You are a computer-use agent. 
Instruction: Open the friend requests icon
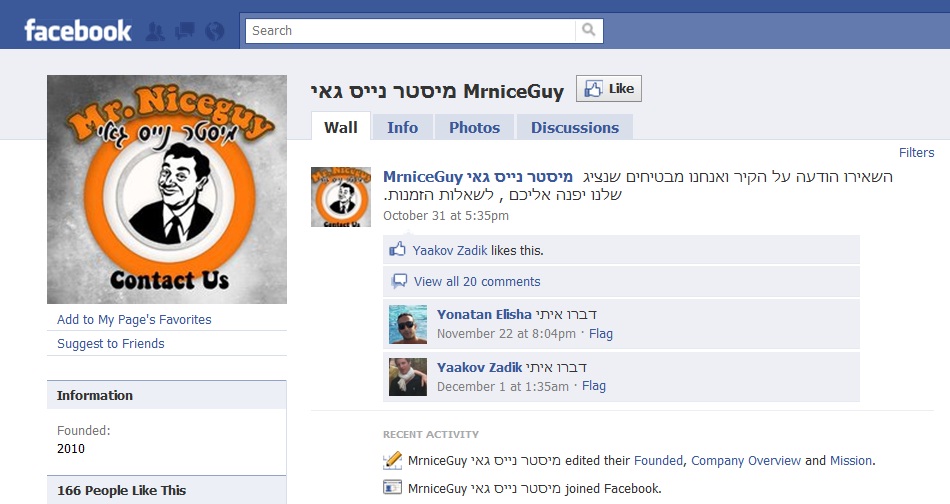pyautogui.click(x=155, y=31)
